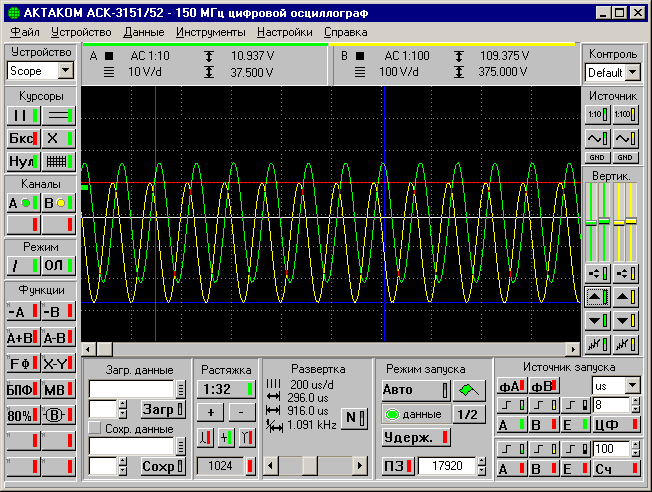Select 1:100 probe for channel B

click(625, 114)
